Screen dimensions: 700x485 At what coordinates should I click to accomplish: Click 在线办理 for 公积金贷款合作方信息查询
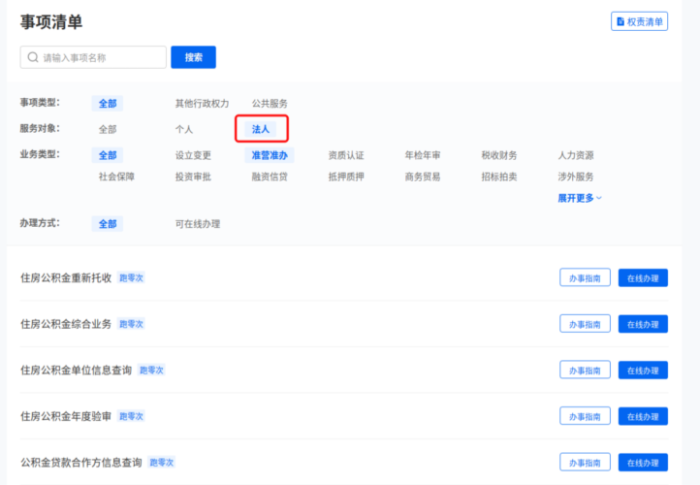(643, 462)
